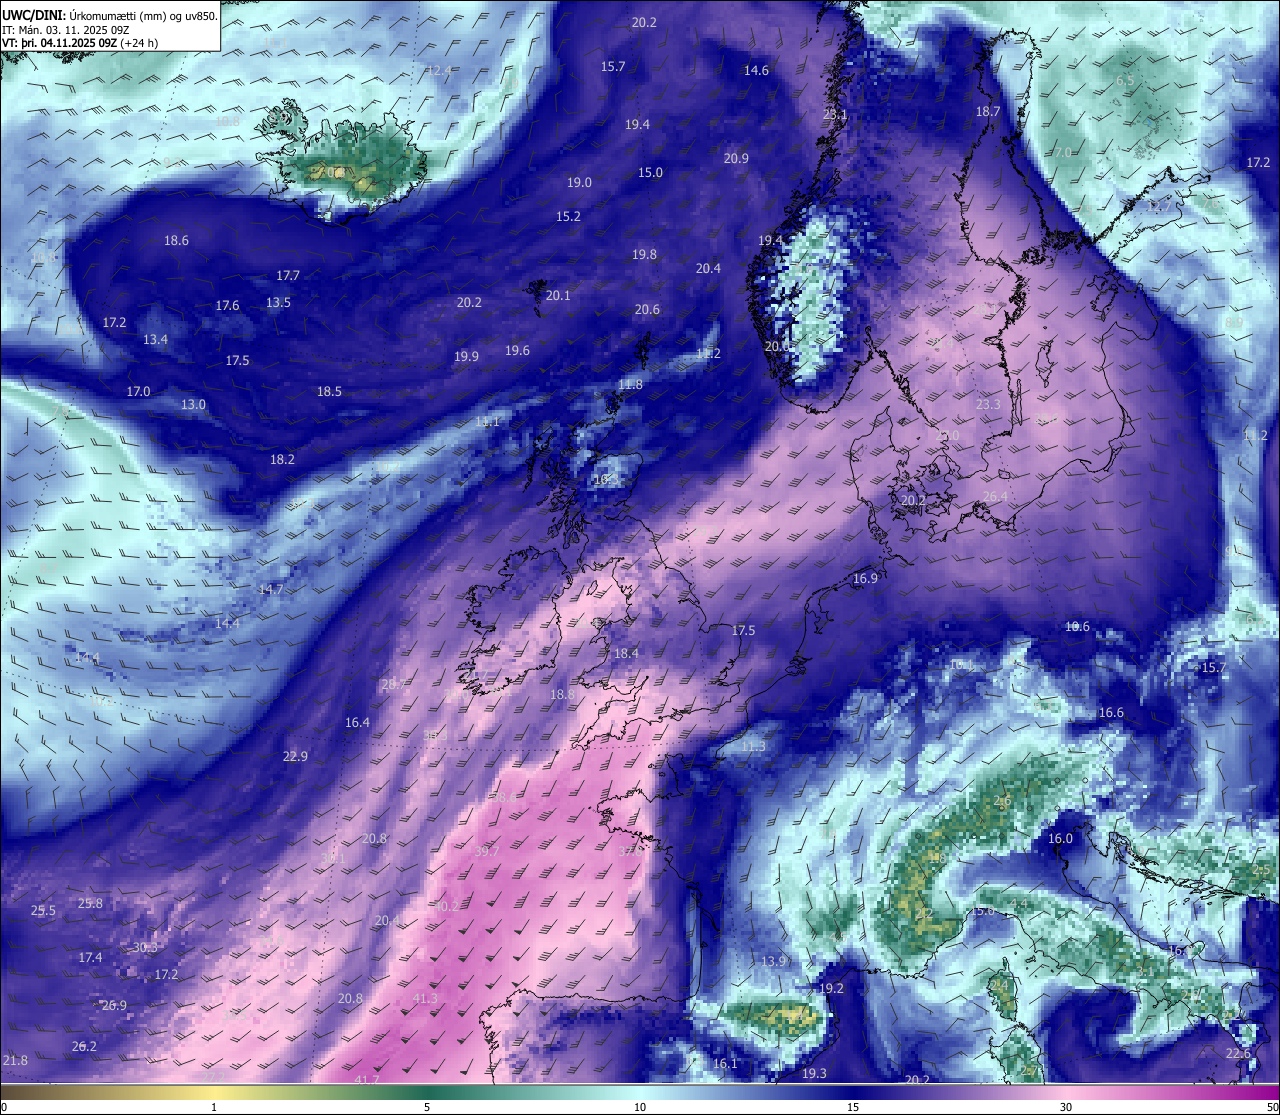
Task: Click the 18.7 value over northern Sweden
Action: [x=988, y=111]
